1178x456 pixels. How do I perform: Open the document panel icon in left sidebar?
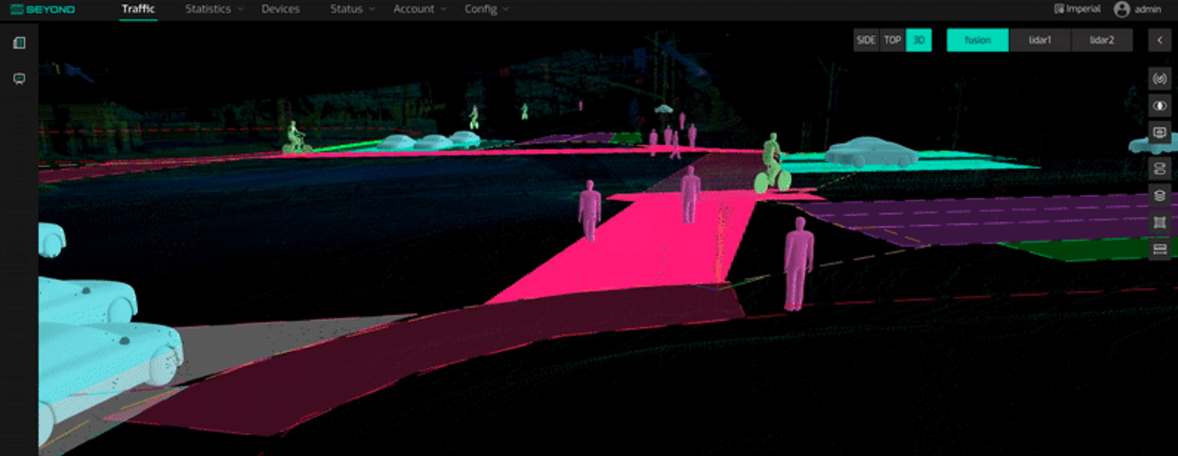(x=19, y=43)
